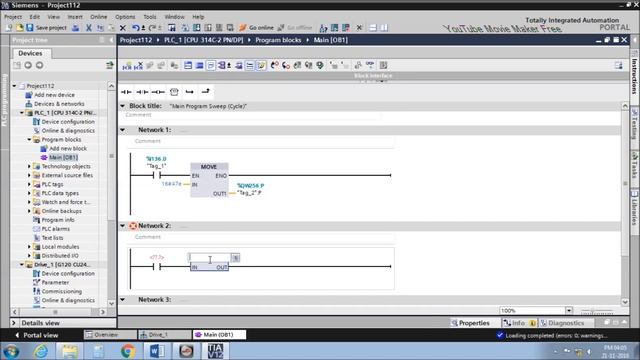
Task: Collapse the PLC_1 tree node
Action: click(x=22, y=113)
